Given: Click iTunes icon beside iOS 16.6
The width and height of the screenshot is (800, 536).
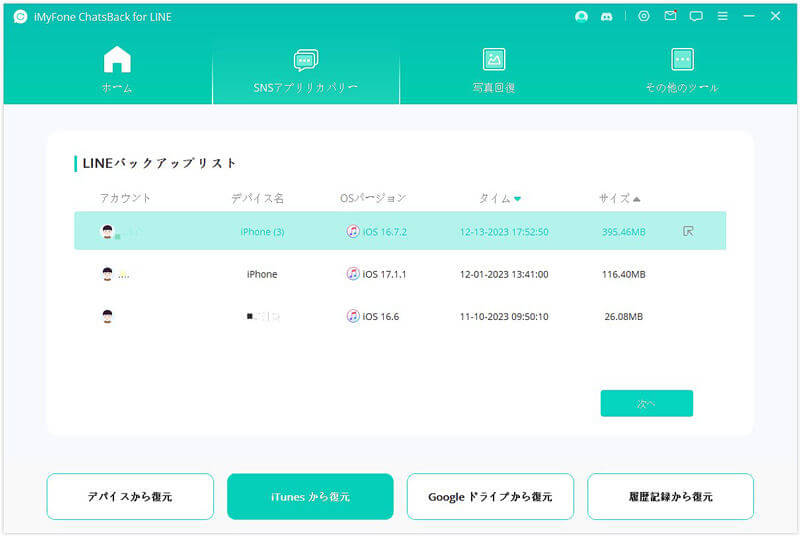Looking at the screenshot, I should (353, 316).
